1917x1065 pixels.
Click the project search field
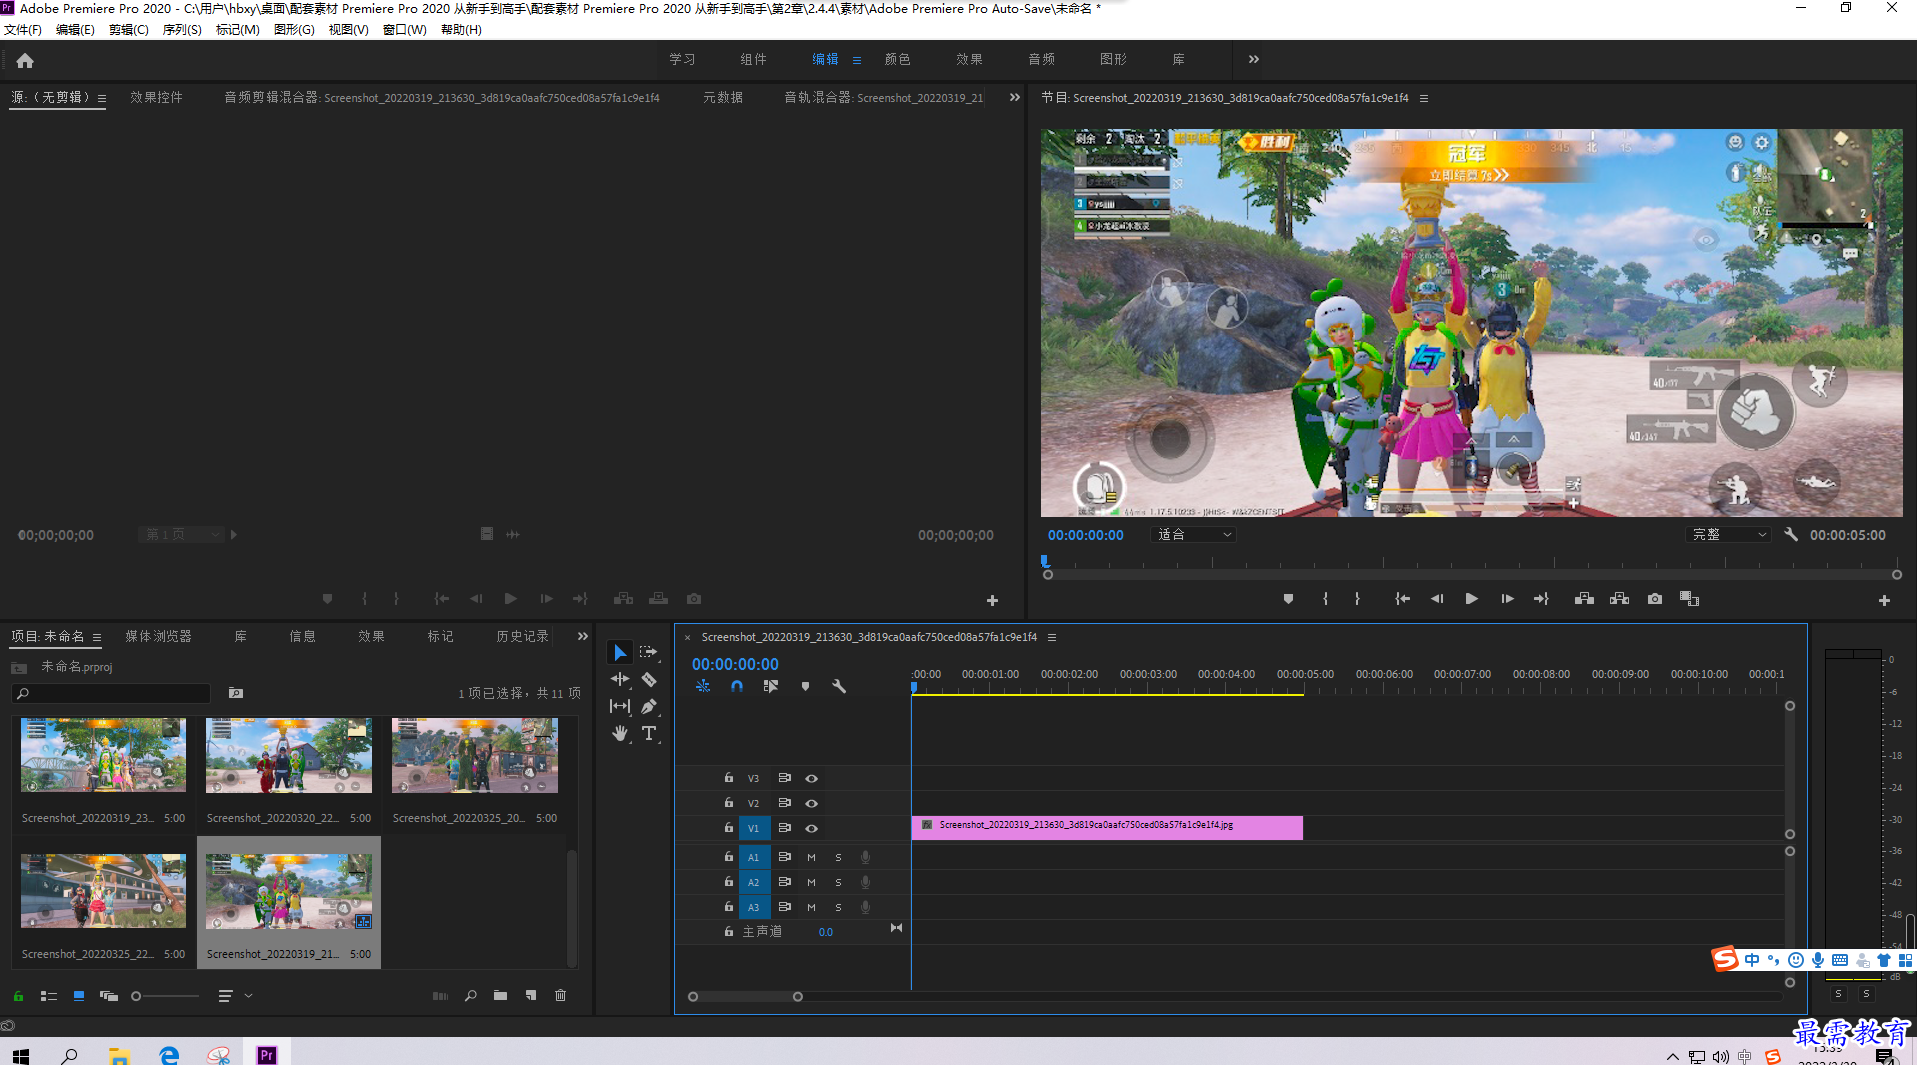click(x=111, y=693)
